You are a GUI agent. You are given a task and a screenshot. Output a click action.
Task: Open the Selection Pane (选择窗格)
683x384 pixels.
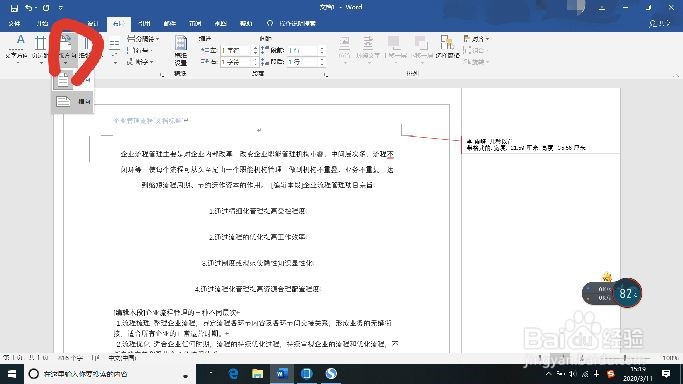447,48
